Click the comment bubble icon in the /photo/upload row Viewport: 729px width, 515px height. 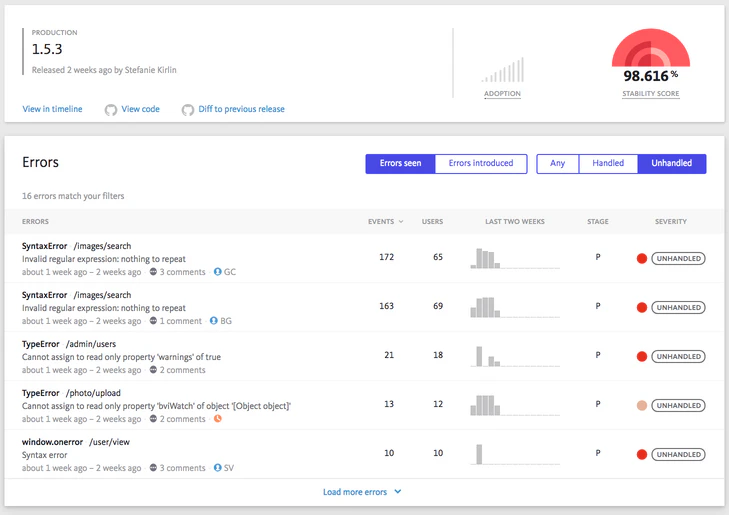[x=153, y=419]
